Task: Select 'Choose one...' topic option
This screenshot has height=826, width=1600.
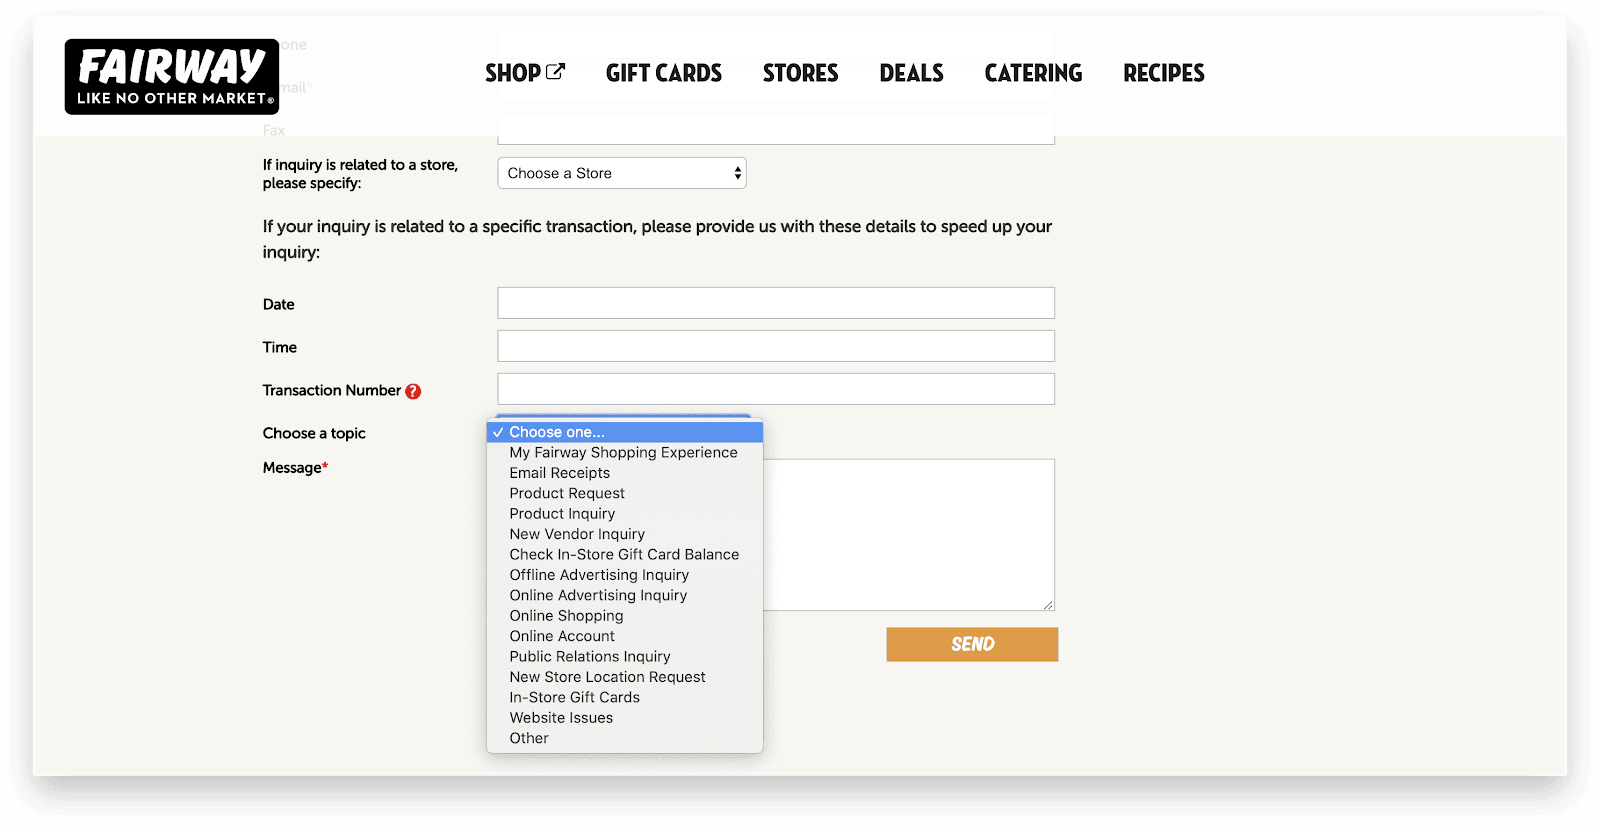Action: (625, 432)
